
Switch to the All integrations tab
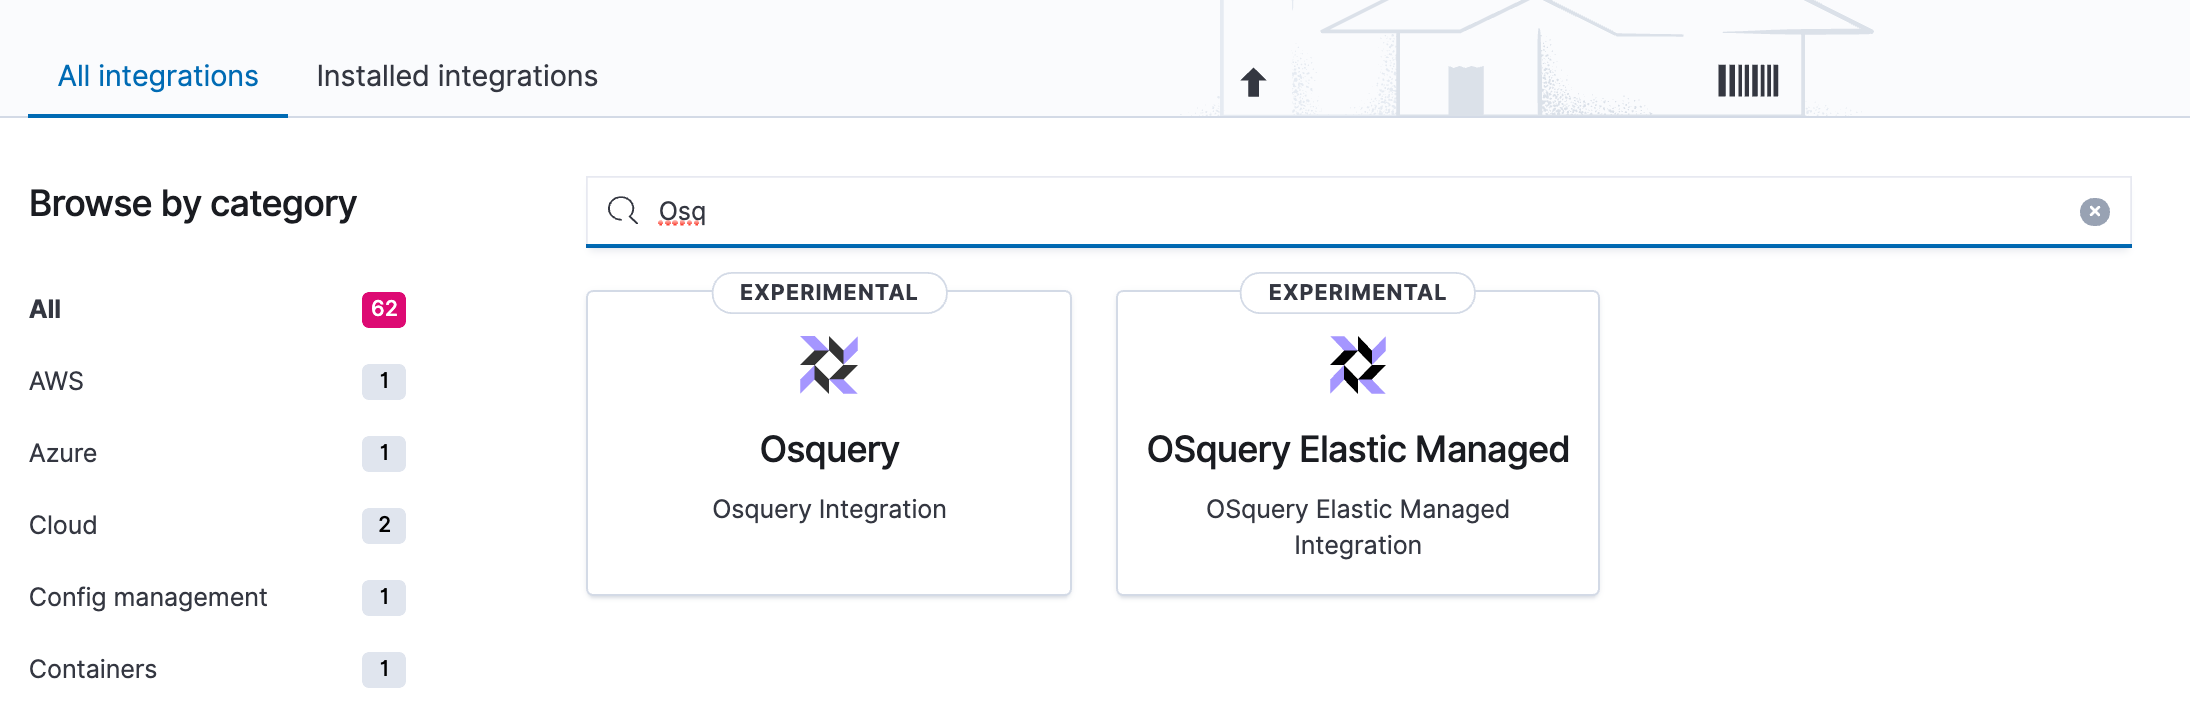pos(158,76)
